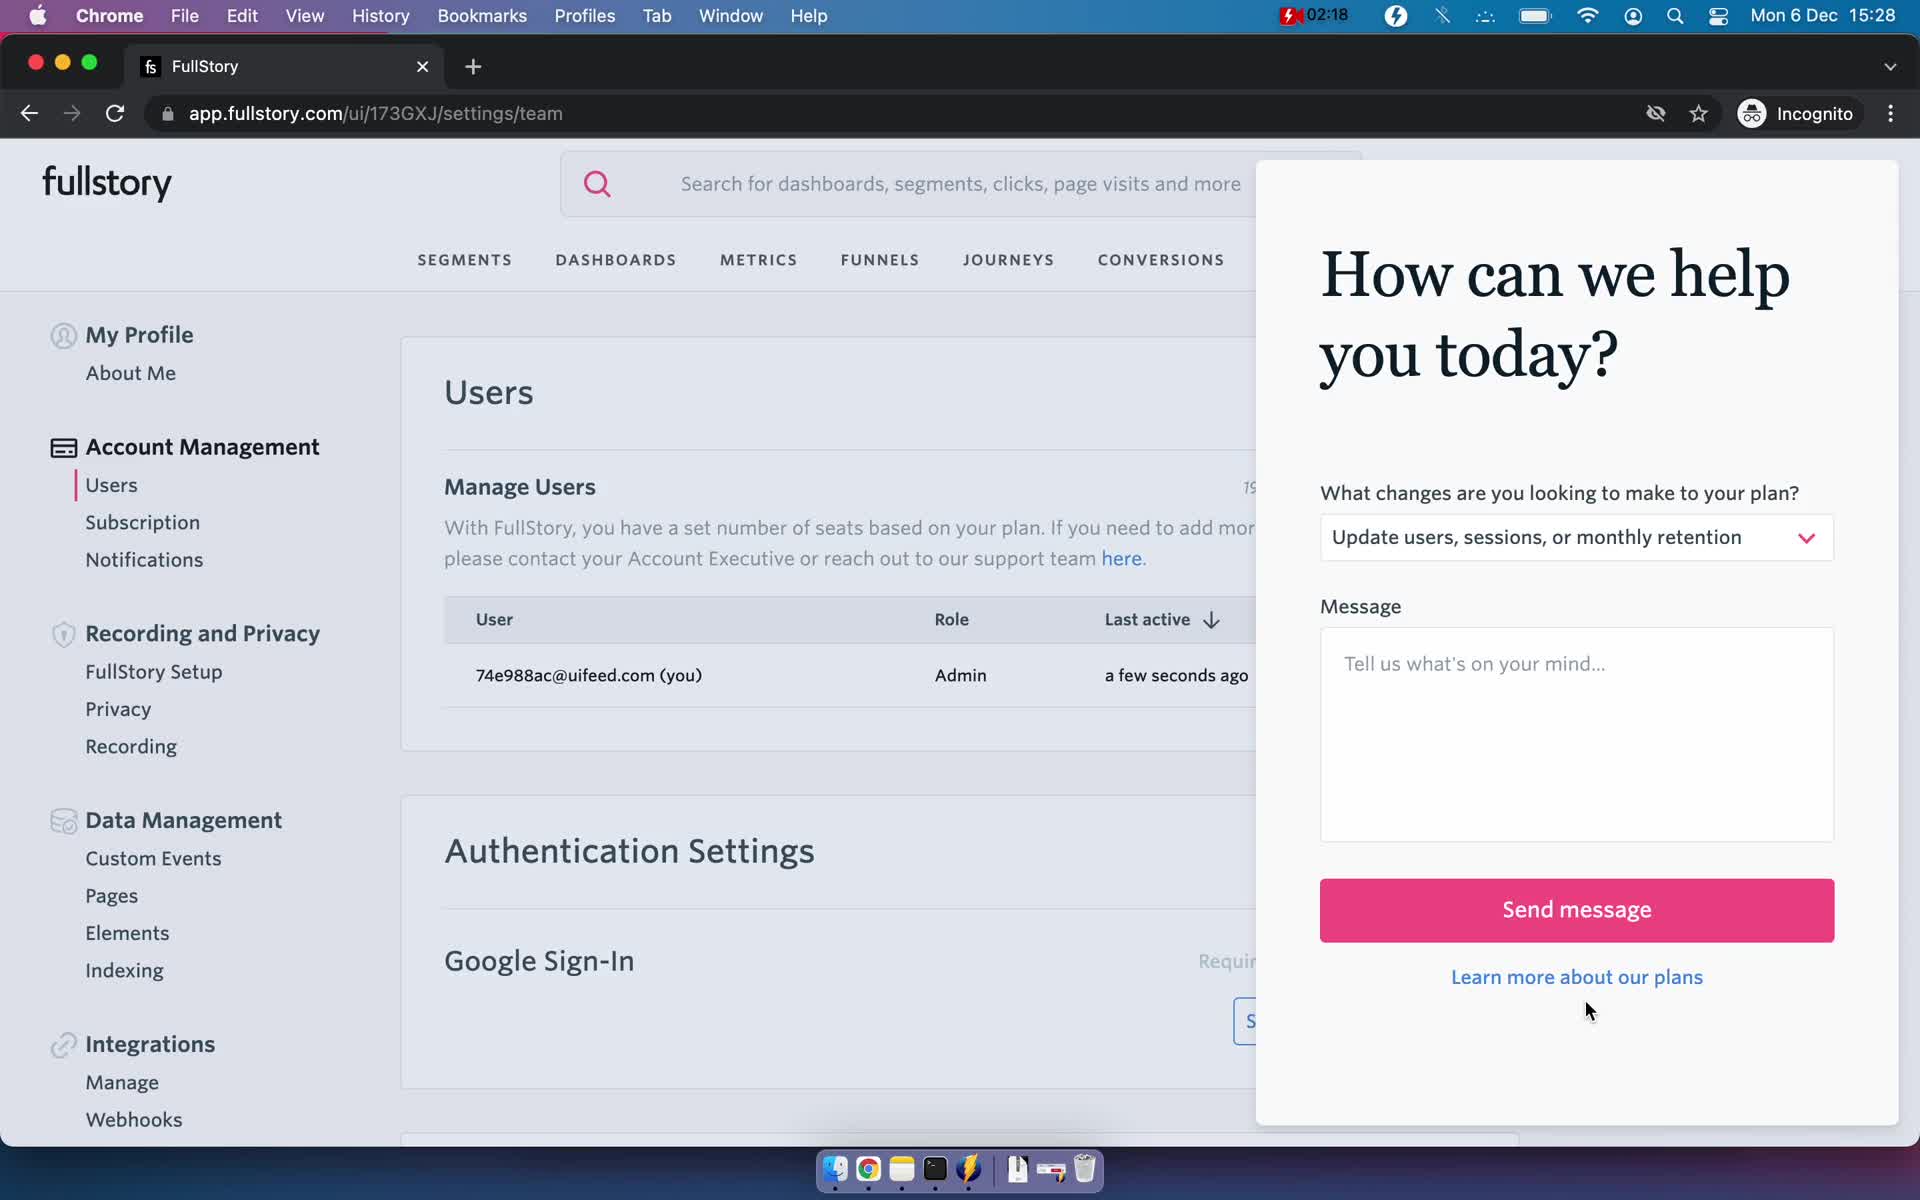The height and width of the screenshot is (1200, 1920).
Task: Expand the plan changes dropdown
Action: (1576, 538)
